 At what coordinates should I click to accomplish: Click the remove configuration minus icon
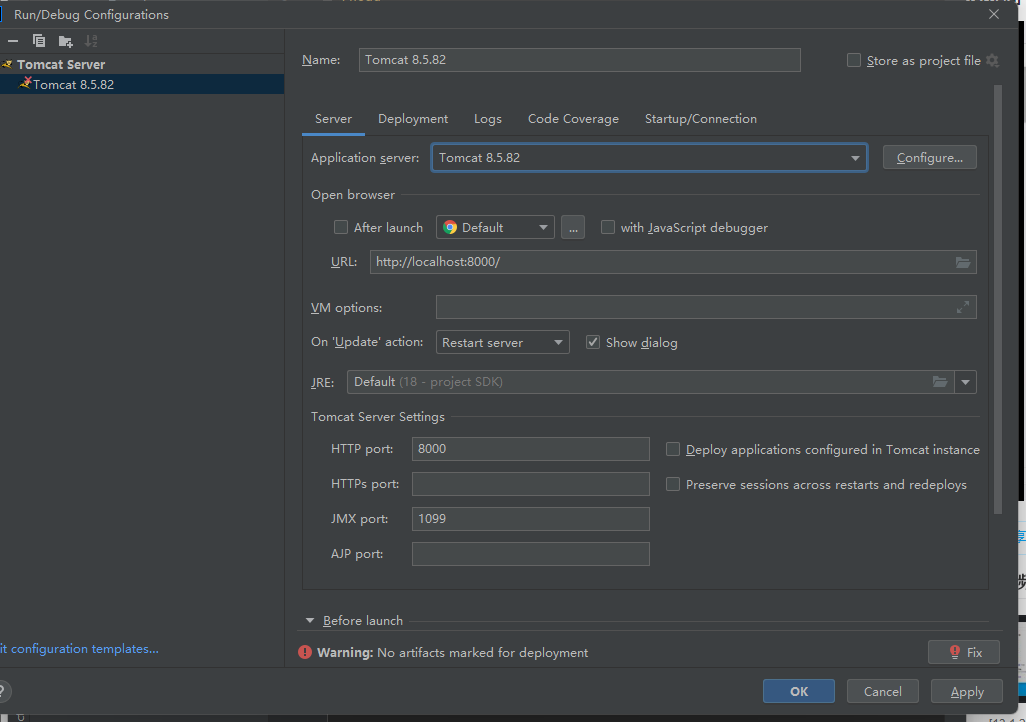coord(13,41)
